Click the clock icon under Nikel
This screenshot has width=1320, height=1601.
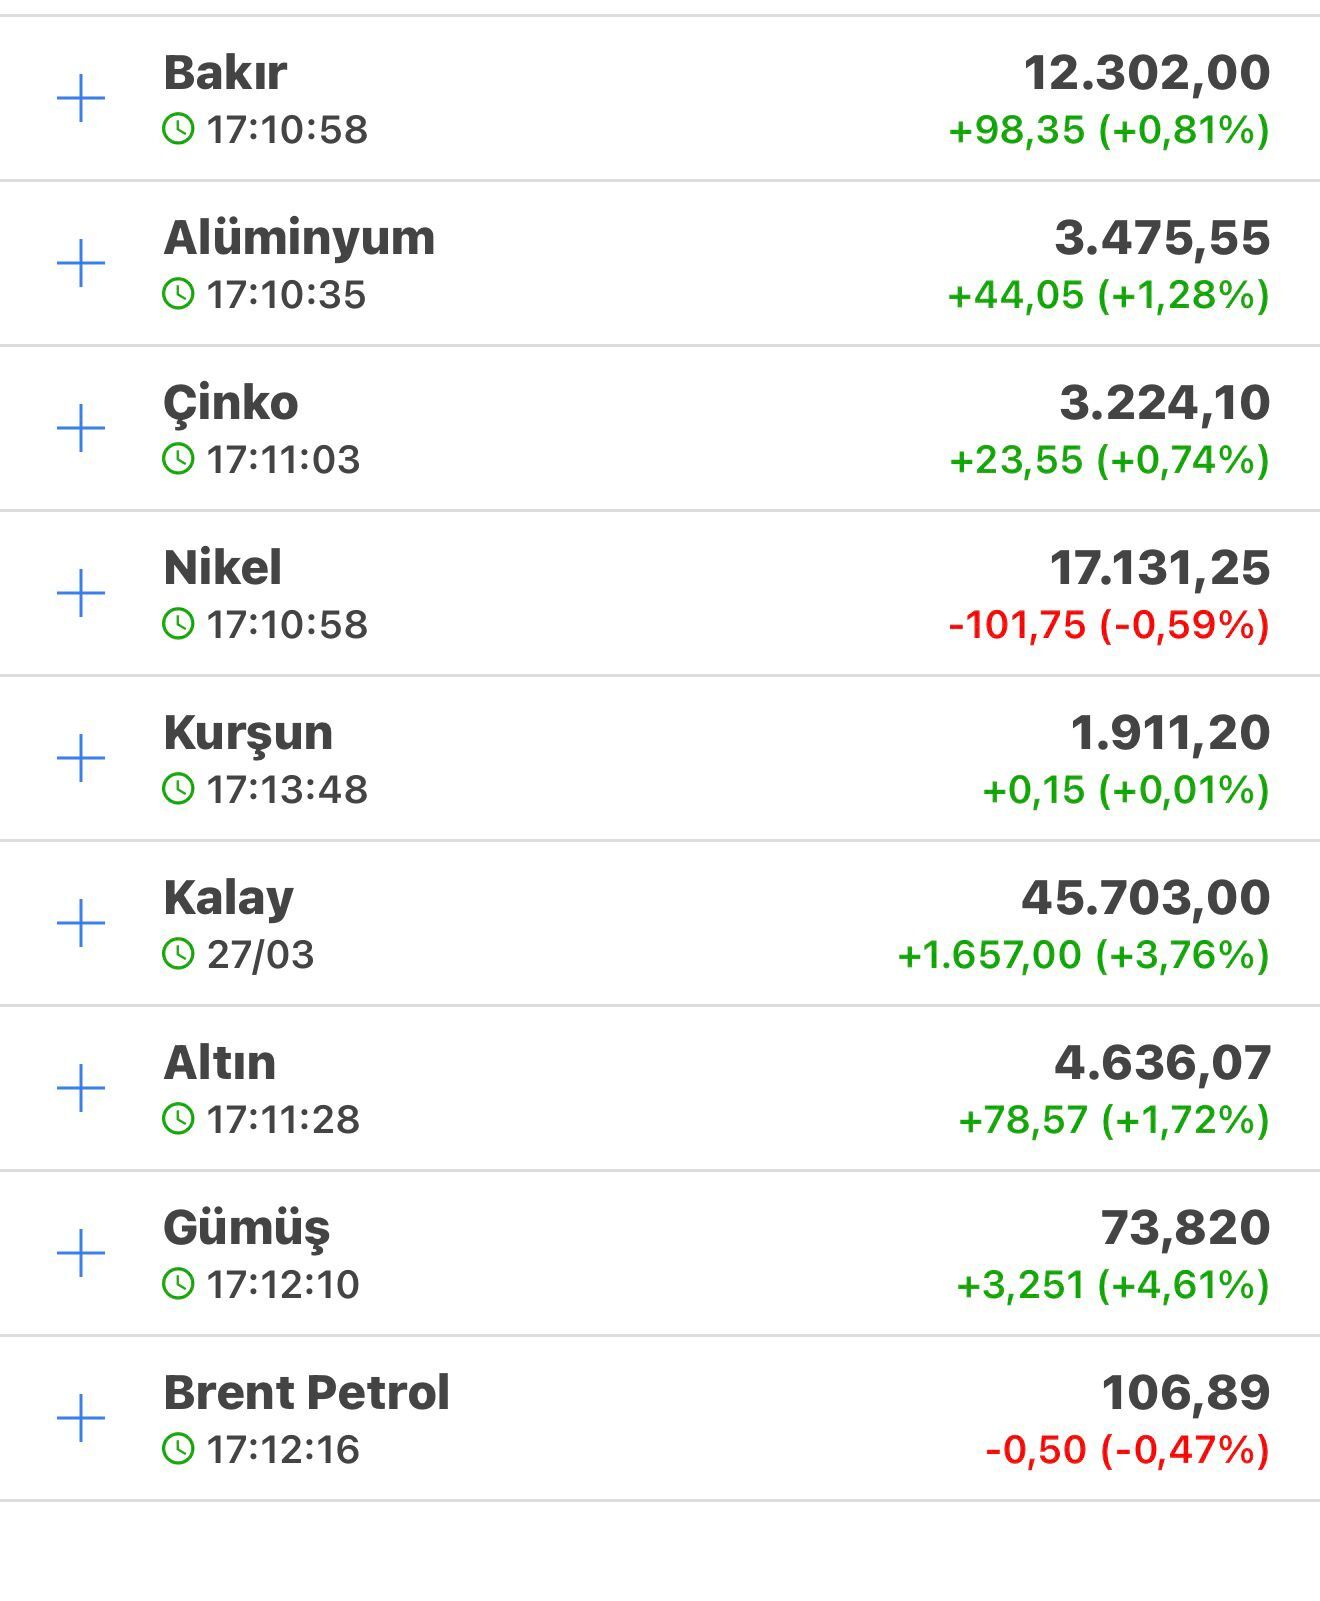(x=178, y=624)
